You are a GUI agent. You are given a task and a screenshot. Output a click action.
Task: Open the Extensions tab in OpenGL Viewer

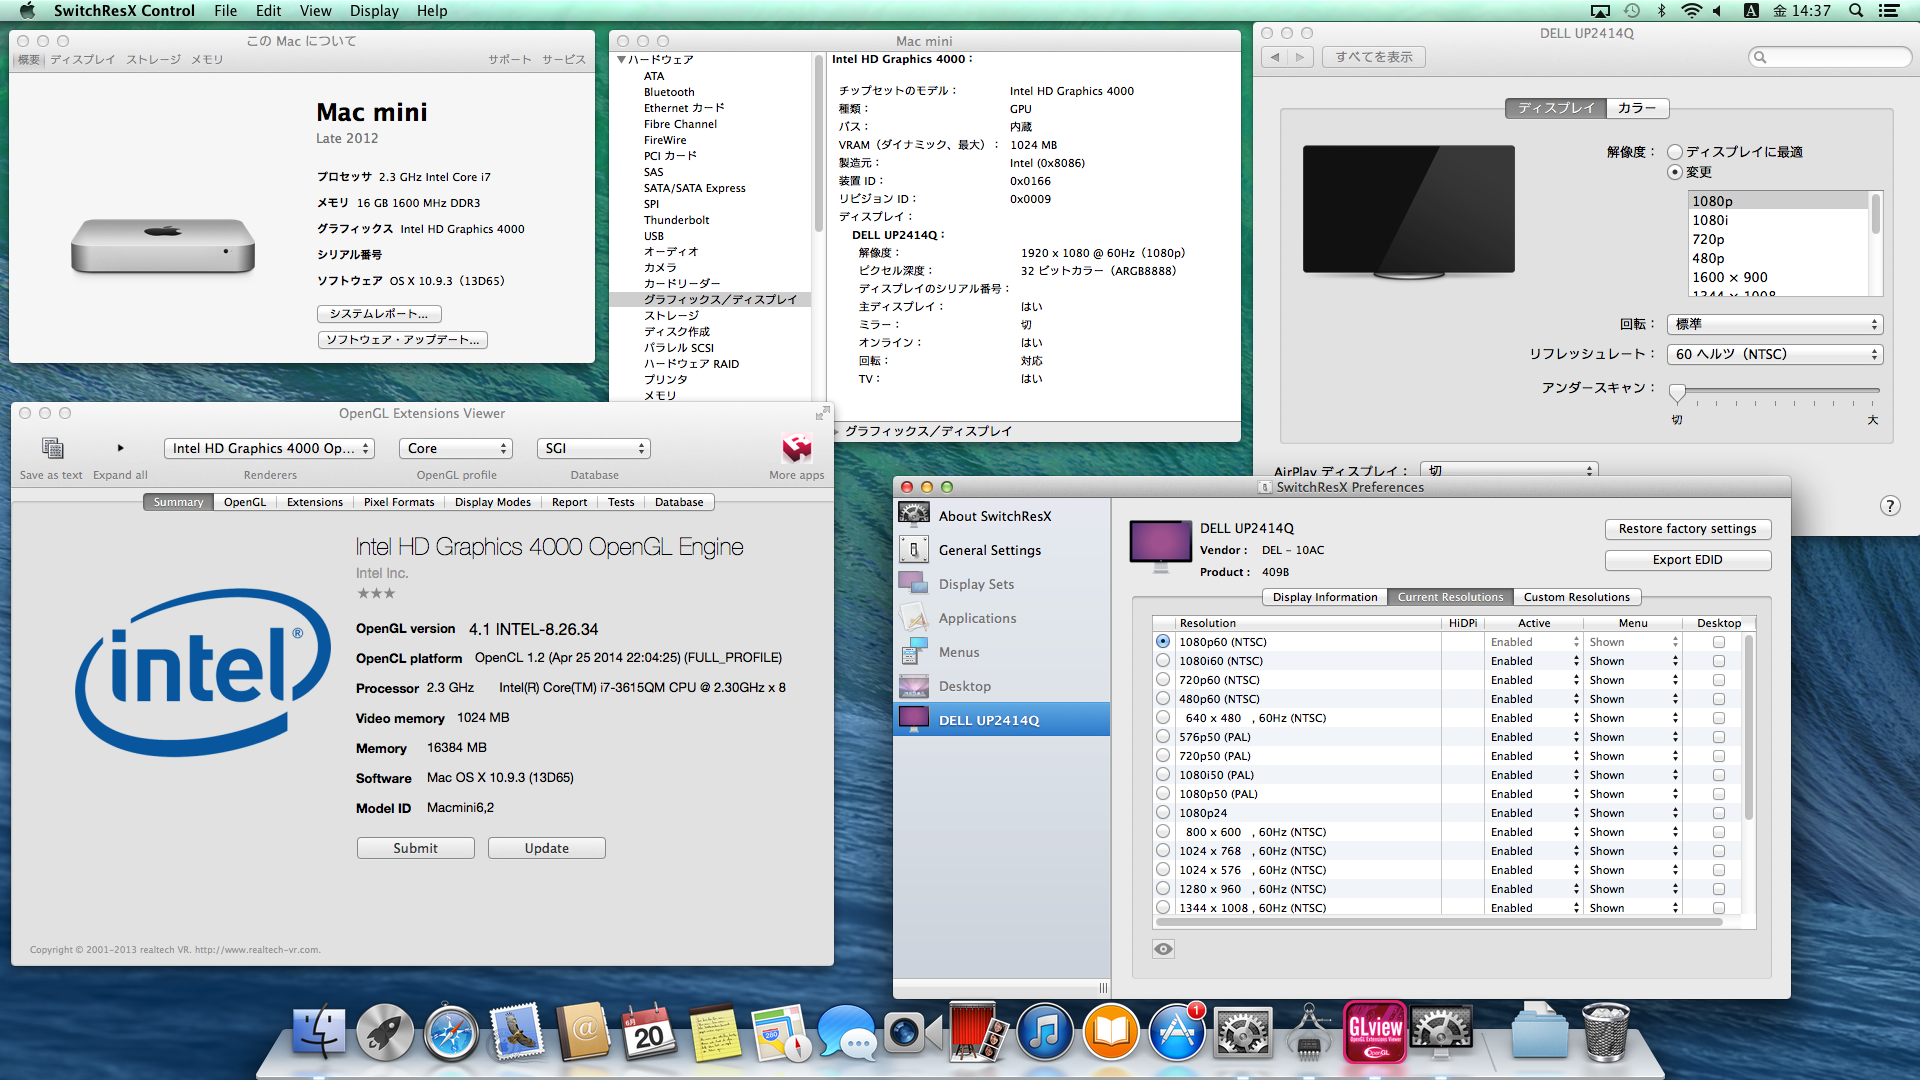click(314, 502)
